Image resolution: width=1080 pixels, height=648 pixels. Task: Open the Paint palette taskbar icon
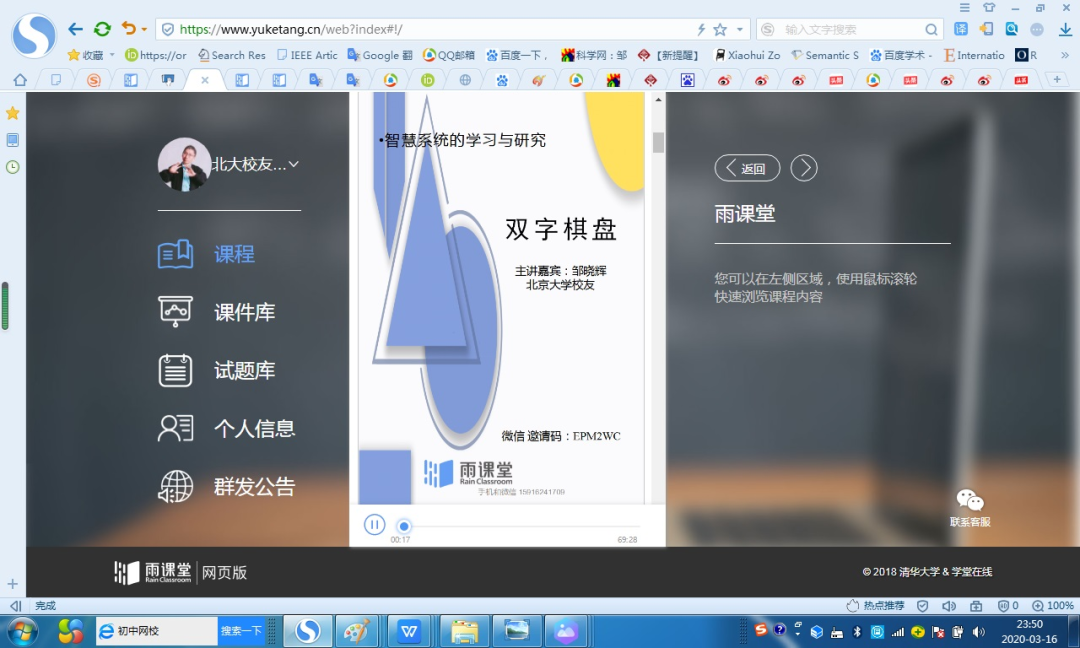click(357, 631)
